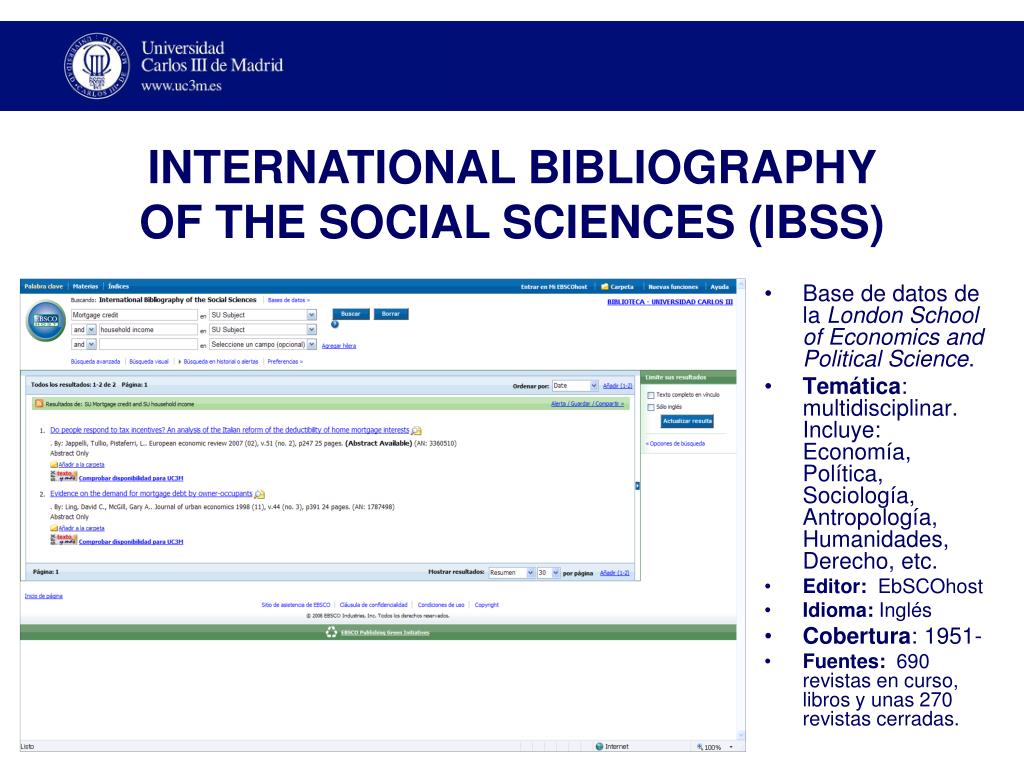Check 'Texto completo en vínculo' box
The height and width of the screenshot is (768, 1024).
650,395
